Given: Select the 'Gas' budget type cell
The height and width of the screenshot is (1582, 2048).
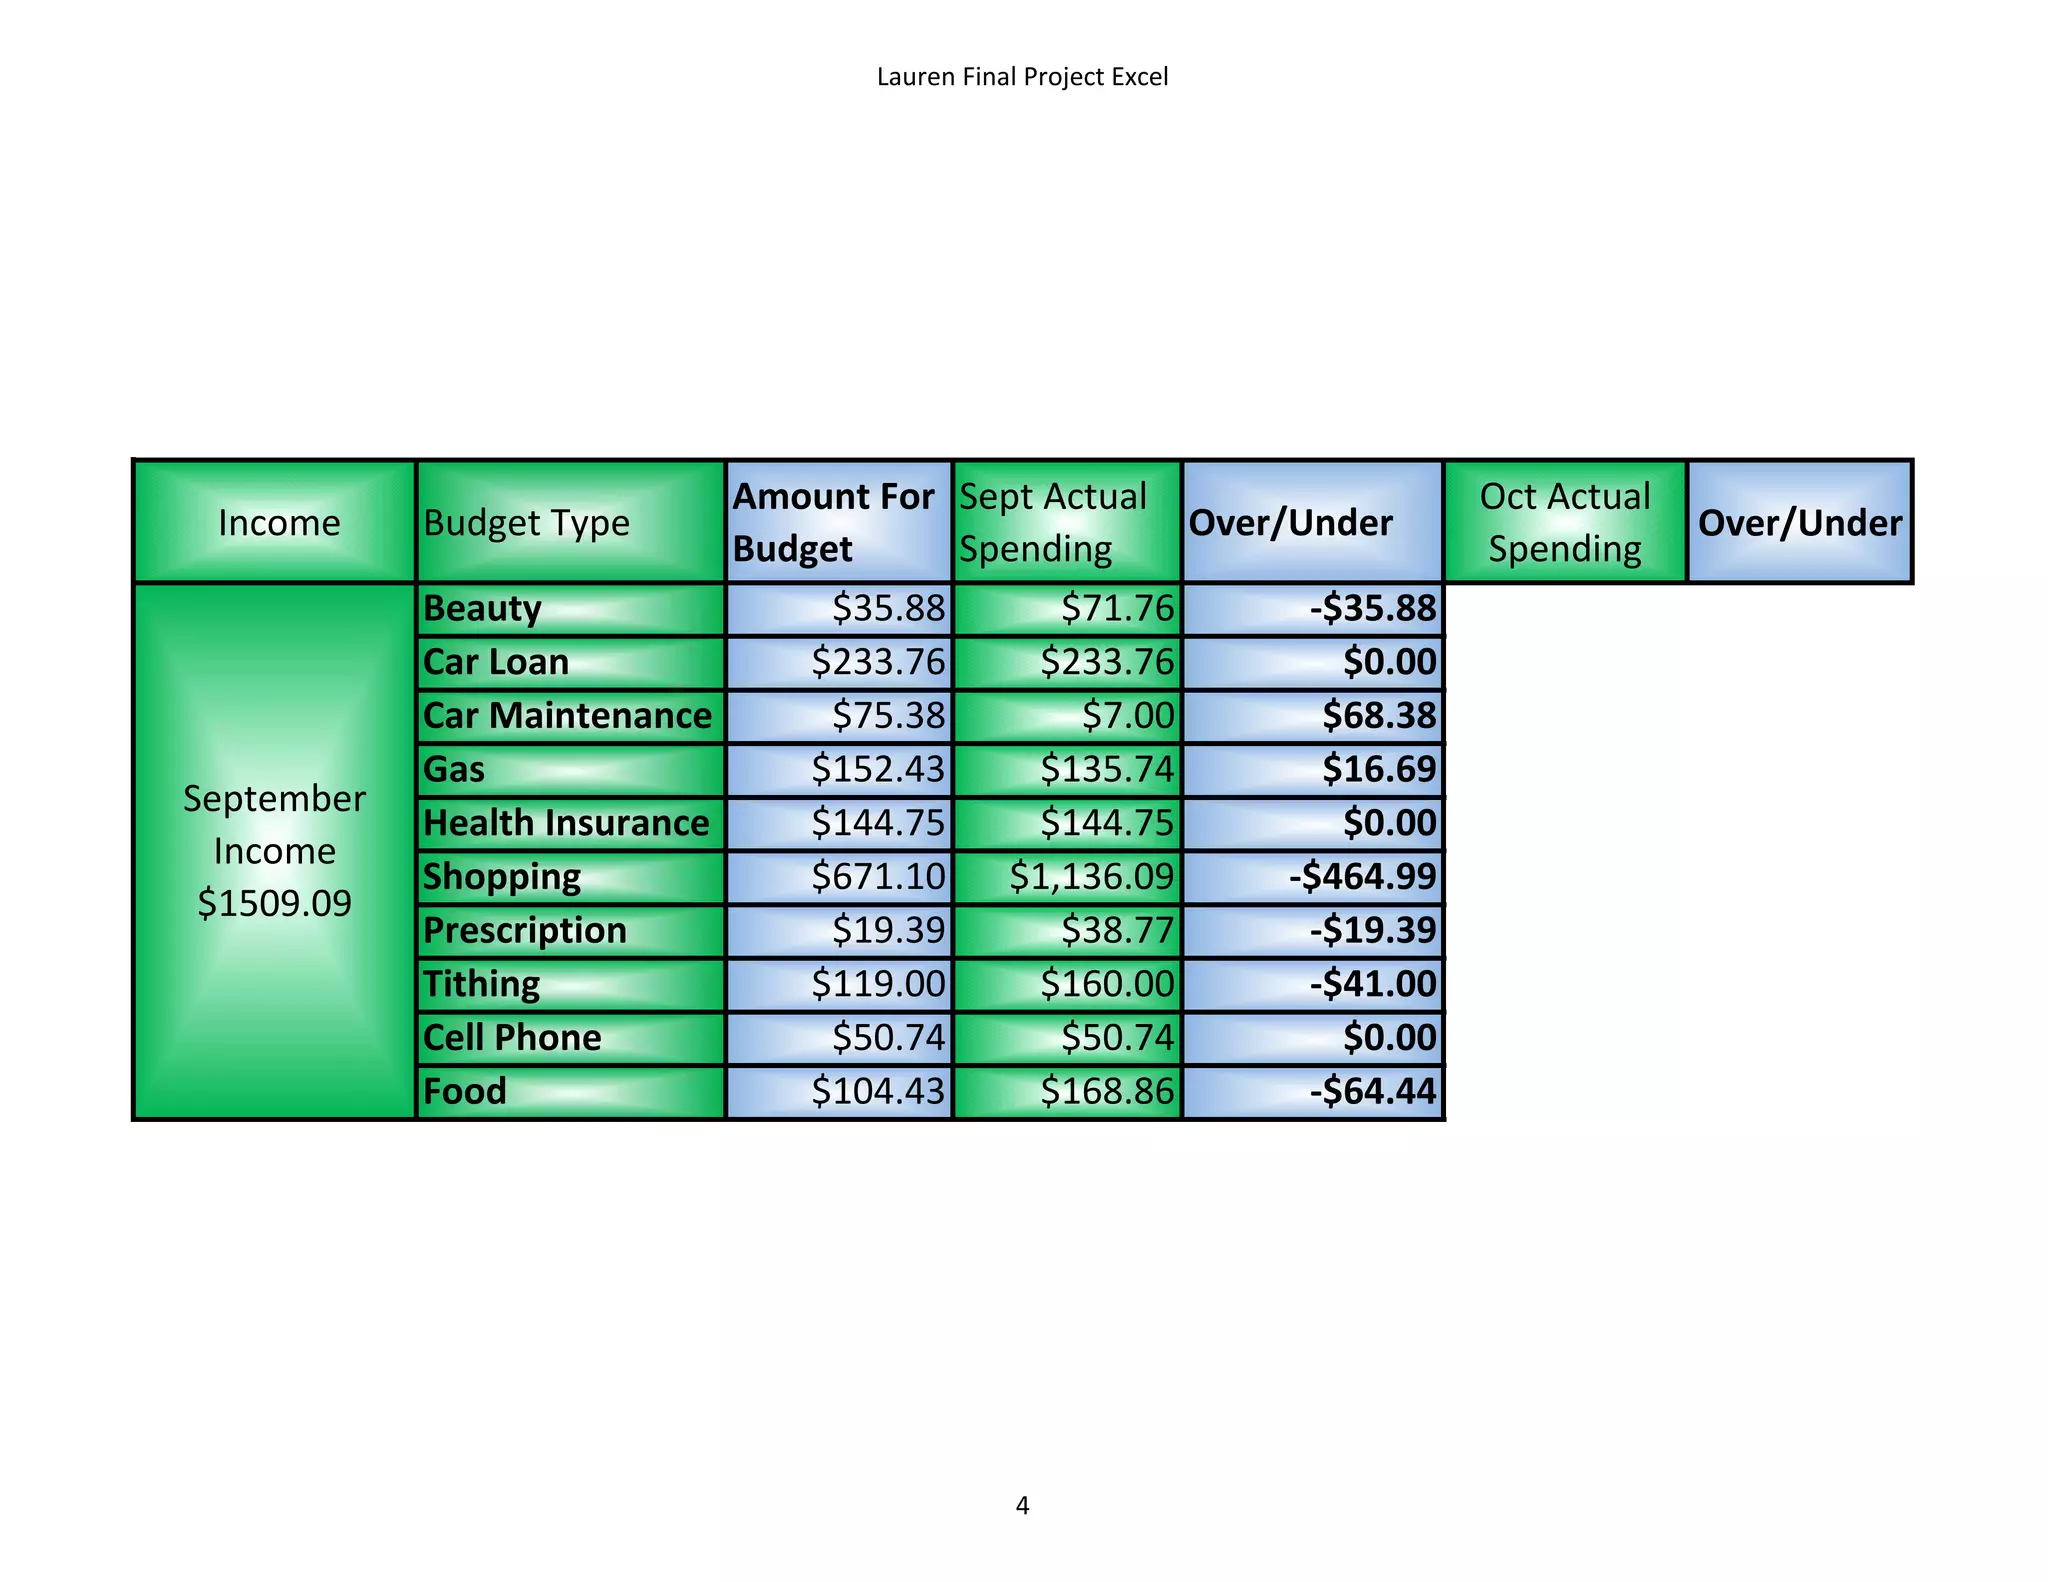Looking at the screenshot, I should point(571,770).
